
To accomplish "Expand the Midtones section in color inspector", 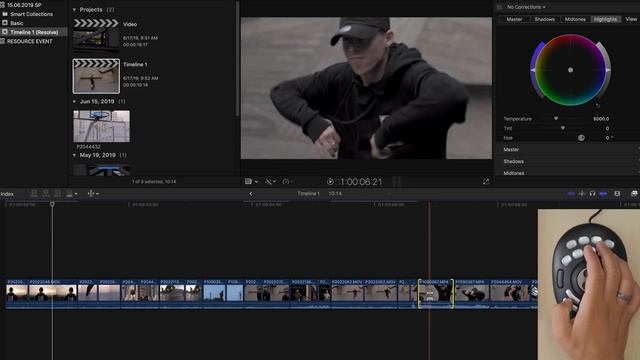I will coord(567,173).
